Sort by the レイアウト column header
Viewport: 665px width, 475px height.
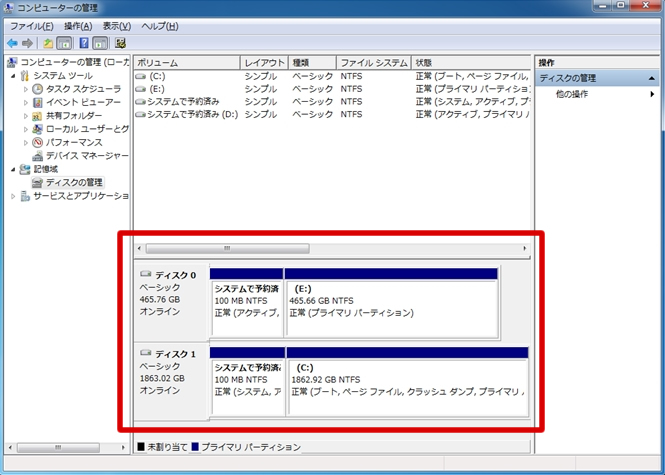click(264, 63)
